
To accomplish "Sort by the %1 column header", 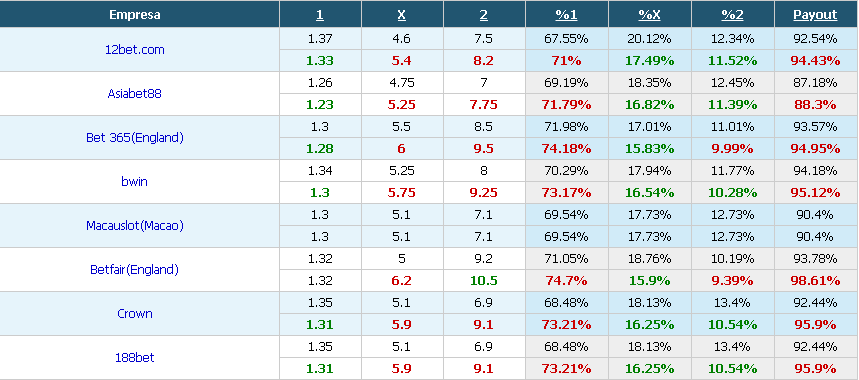I will (x=566, y=15).
